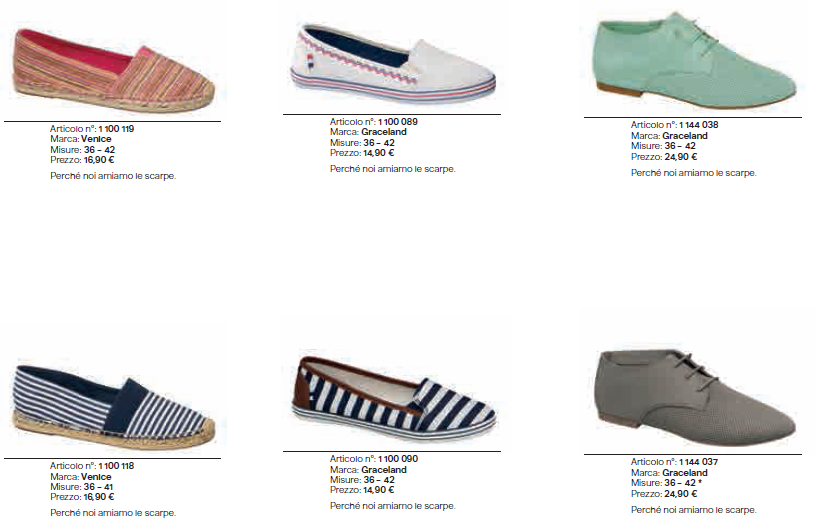Image resolution: width=836 pixels, height=530 pixels.
Task: Open the mint green lace-up shoe image
Action: (x=697, y=60)
